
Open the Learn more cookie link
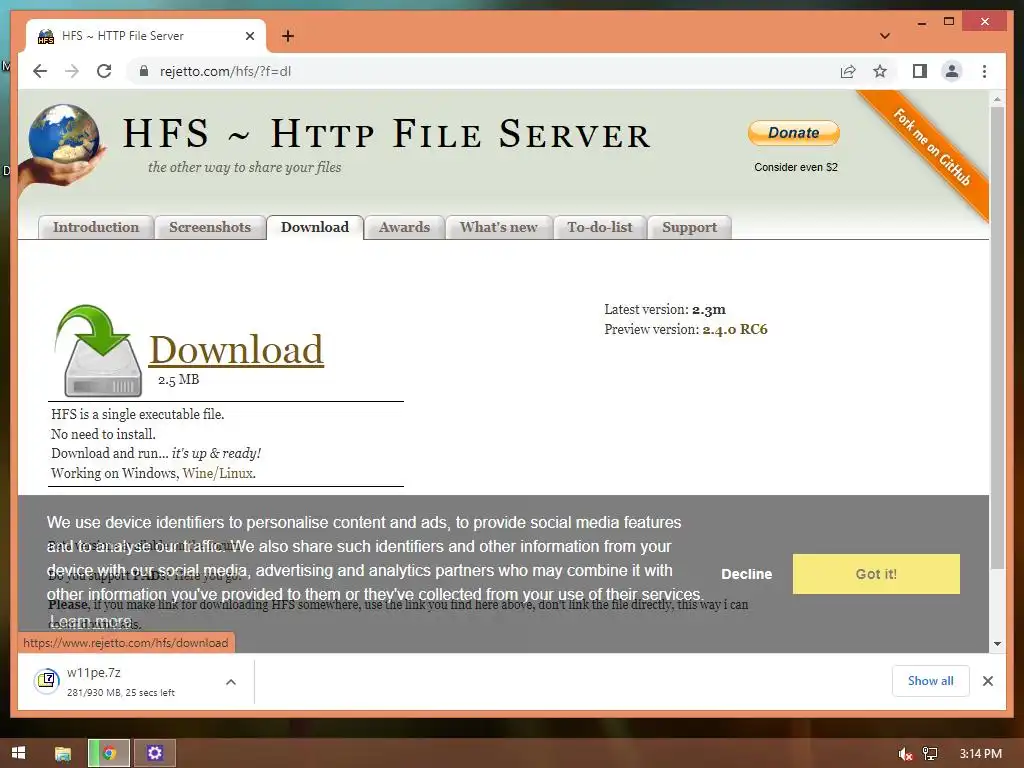pyautogui.click(x=91, y=620)
